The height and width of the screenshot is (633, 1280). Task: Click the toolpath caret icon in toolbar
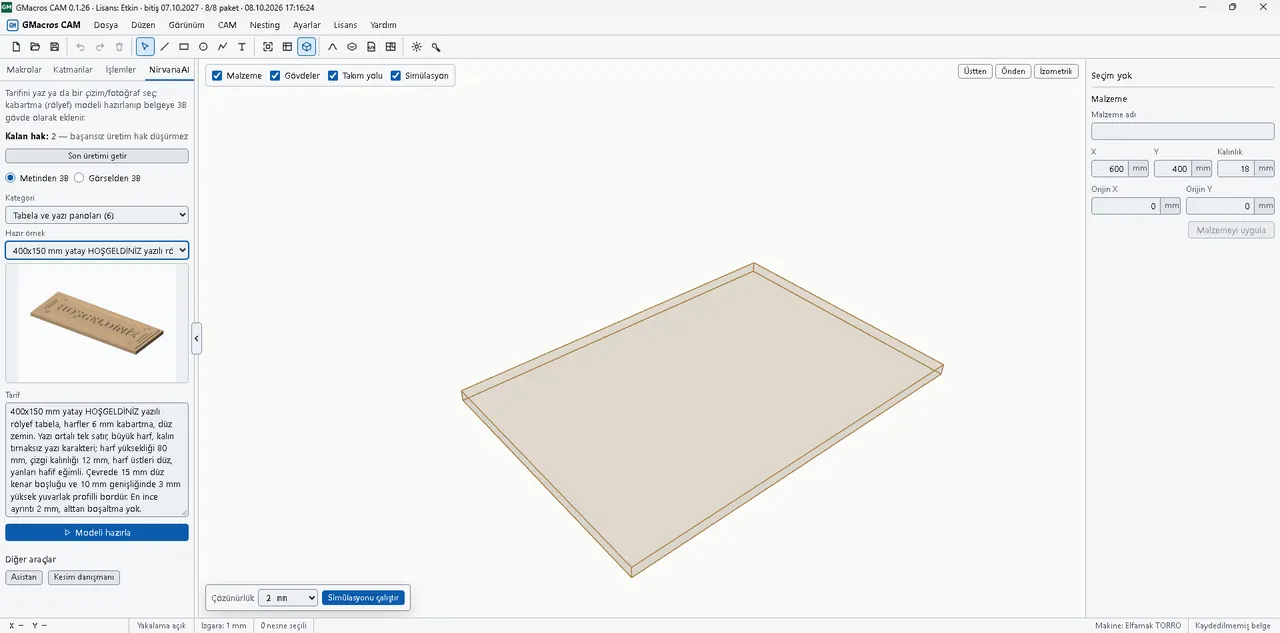coord(333,47)
